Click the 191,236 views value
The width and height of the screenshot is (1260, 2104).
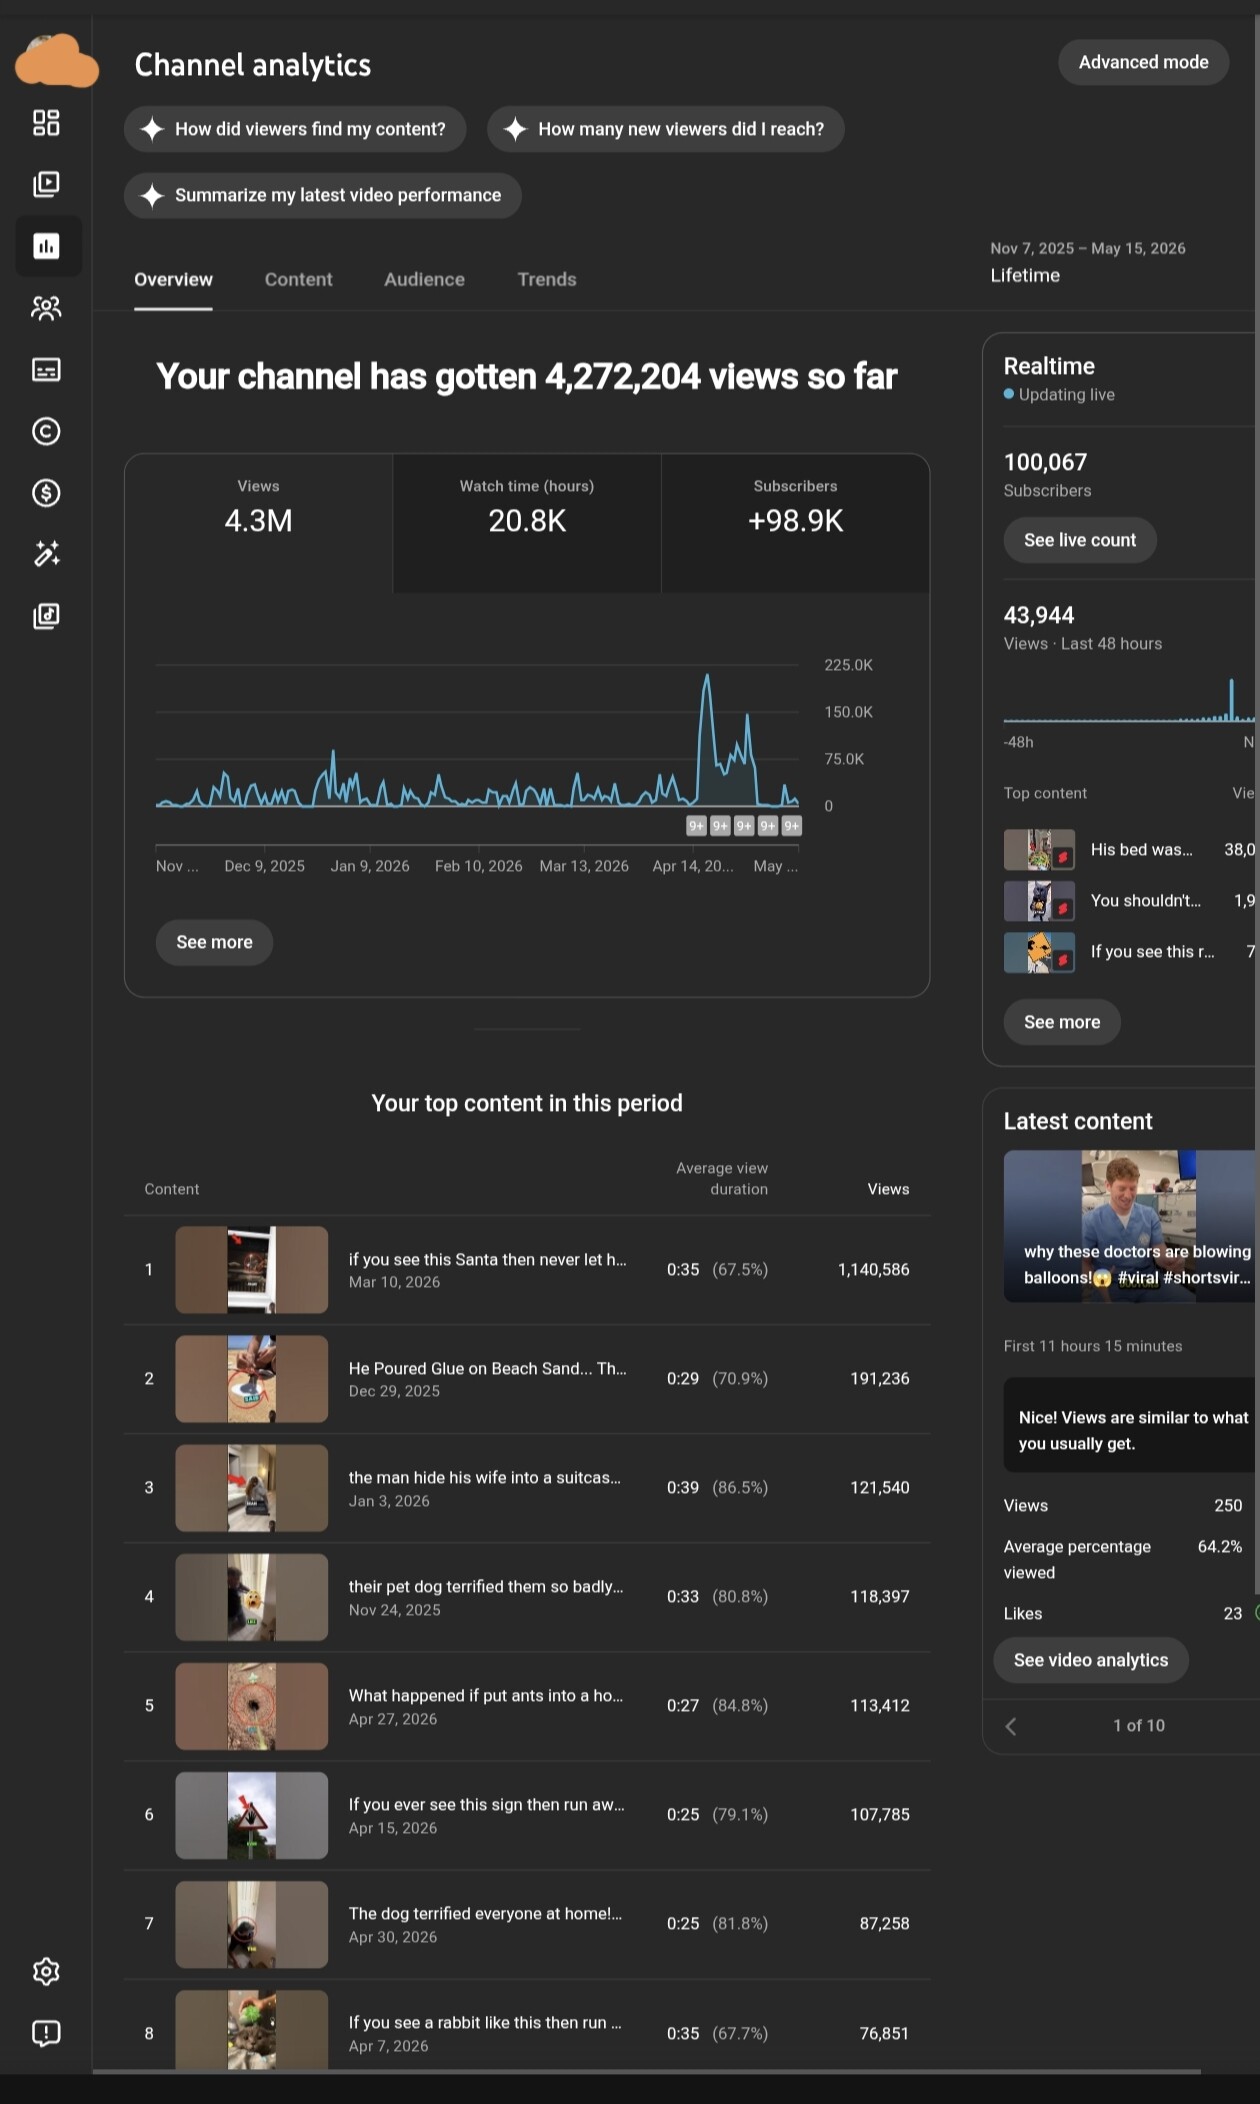click(879, 1379)
